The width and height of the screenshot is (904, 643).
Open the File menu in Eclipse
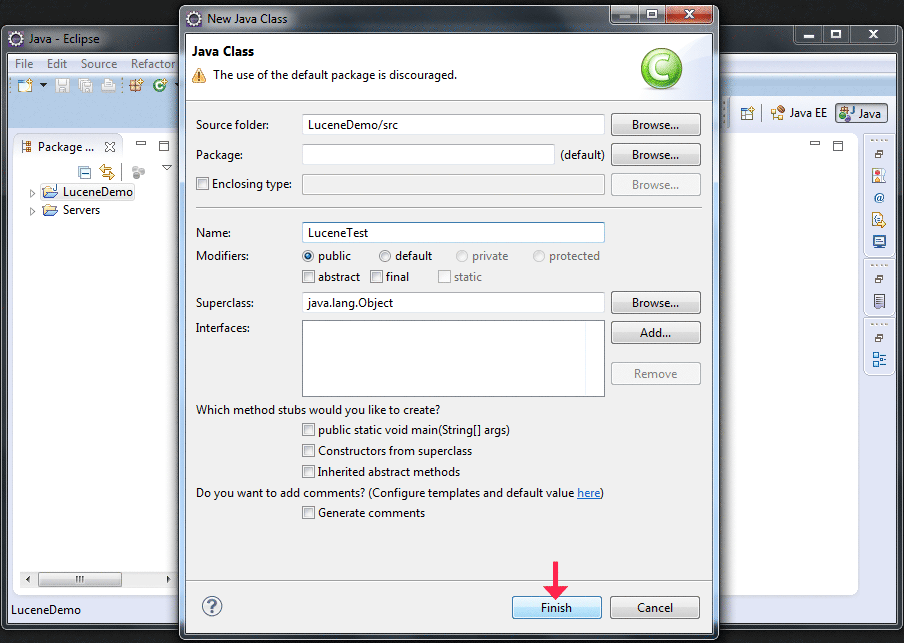[x=24, y=64]
